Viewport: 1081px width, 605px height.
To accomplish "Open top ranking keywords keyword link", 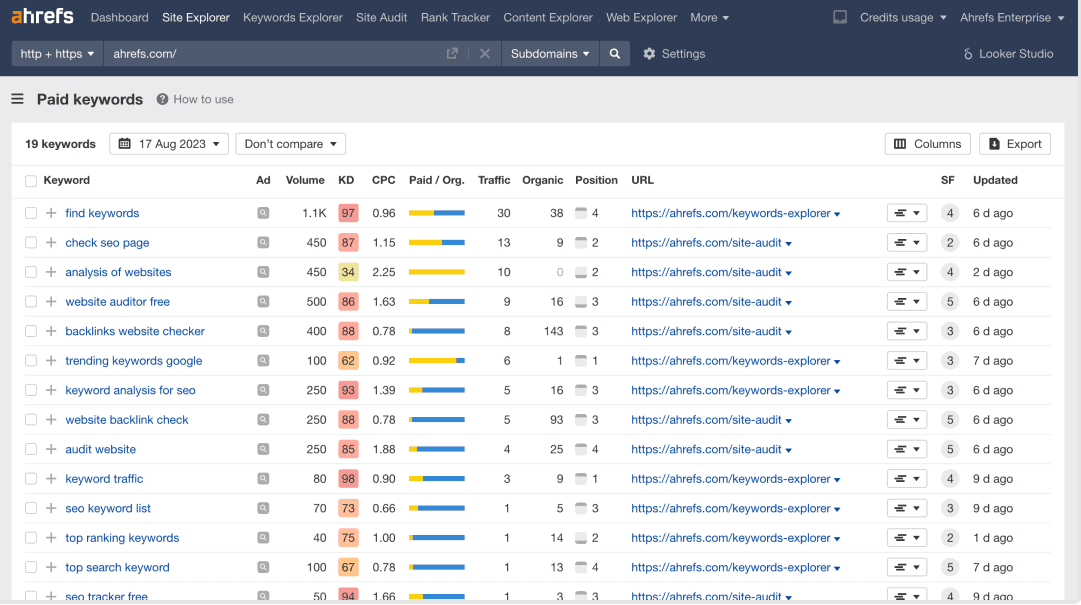I will pos(122,537).
